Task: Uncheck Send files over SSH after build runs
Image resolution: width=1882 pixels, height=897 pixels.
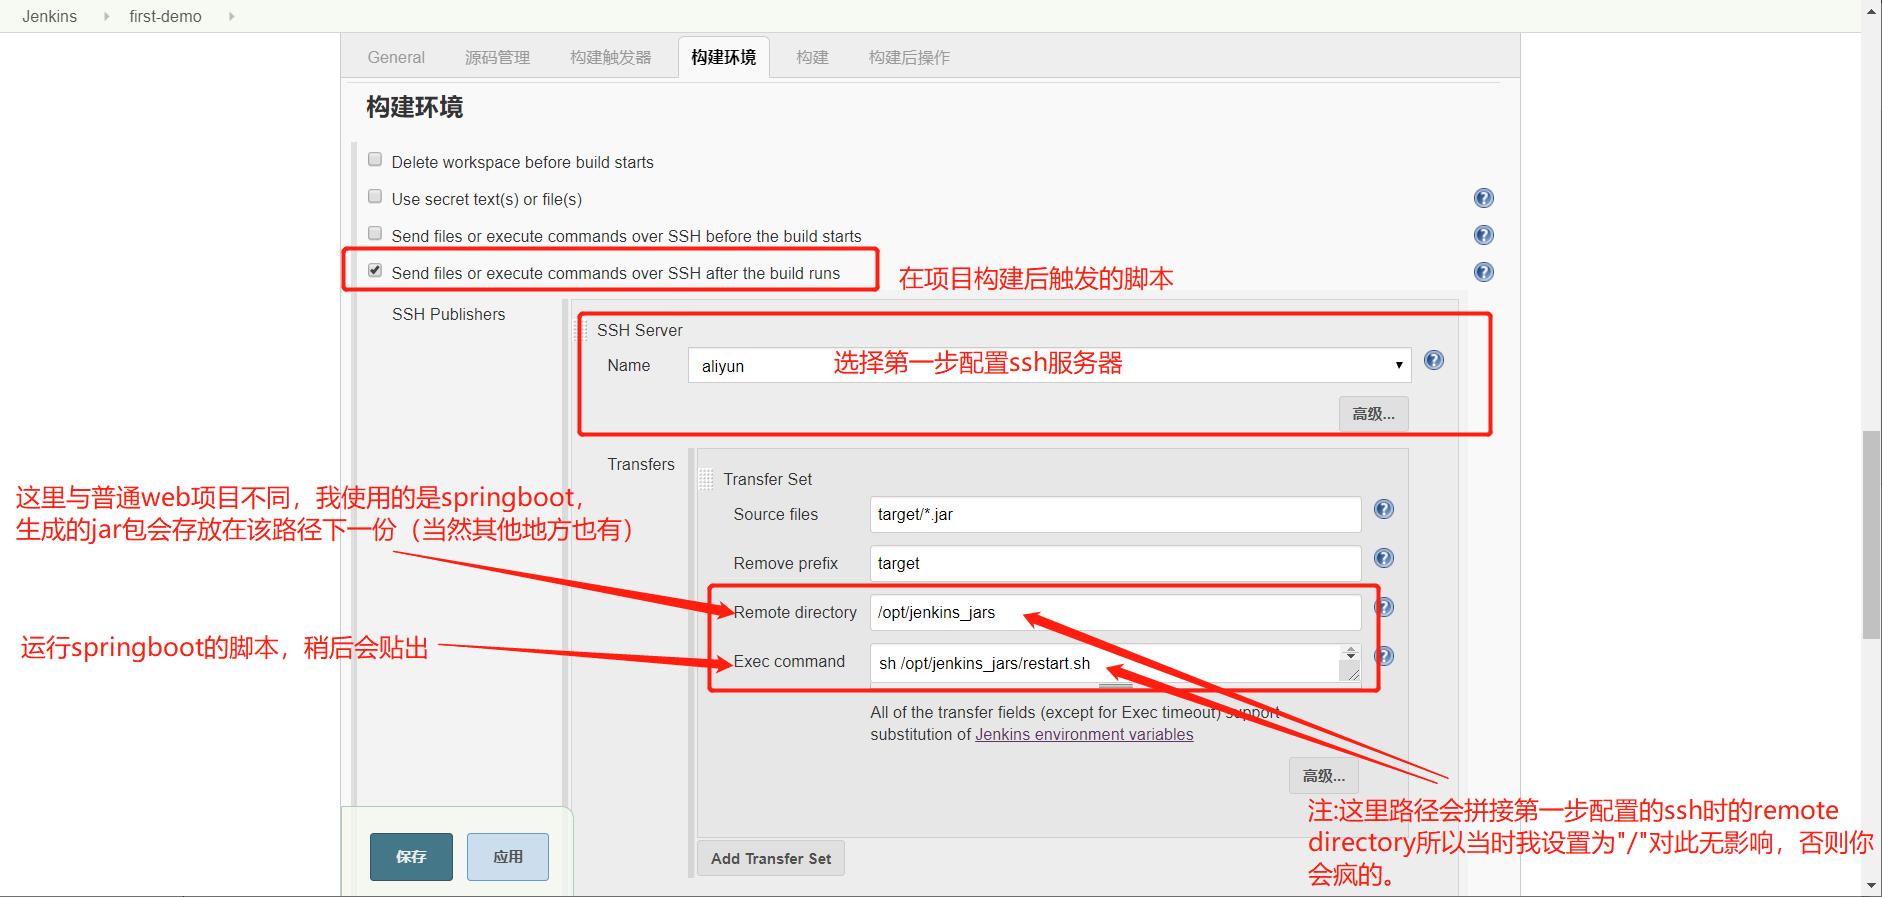Action: [375, 271]
